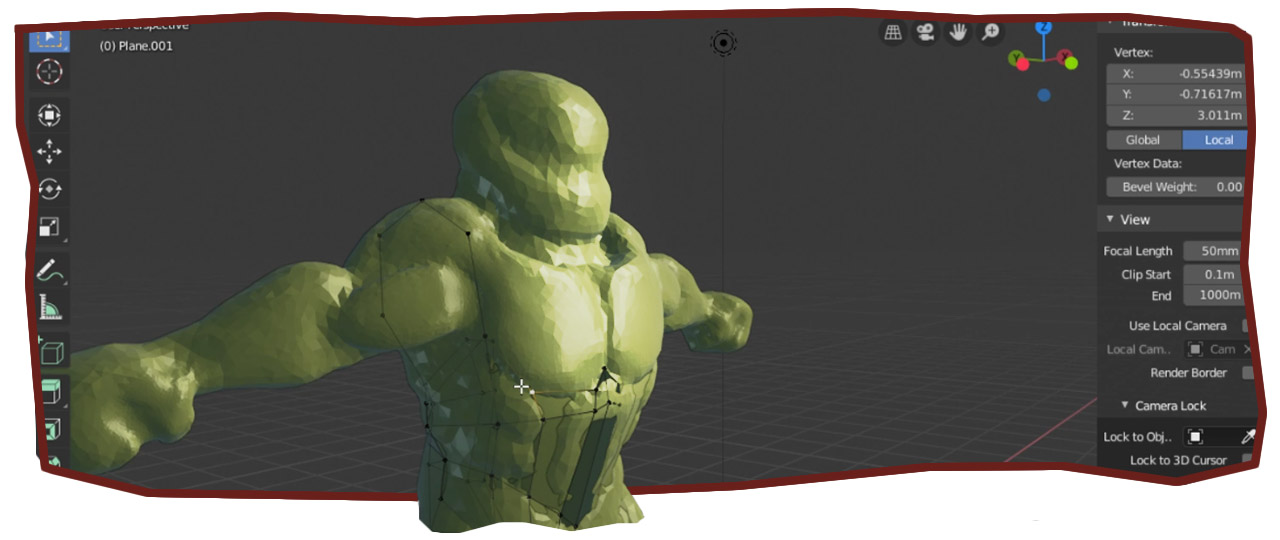Adjust the Bevel Weight slider
The height and width of the screenshot is (540, 1280).
[1177, 187]
